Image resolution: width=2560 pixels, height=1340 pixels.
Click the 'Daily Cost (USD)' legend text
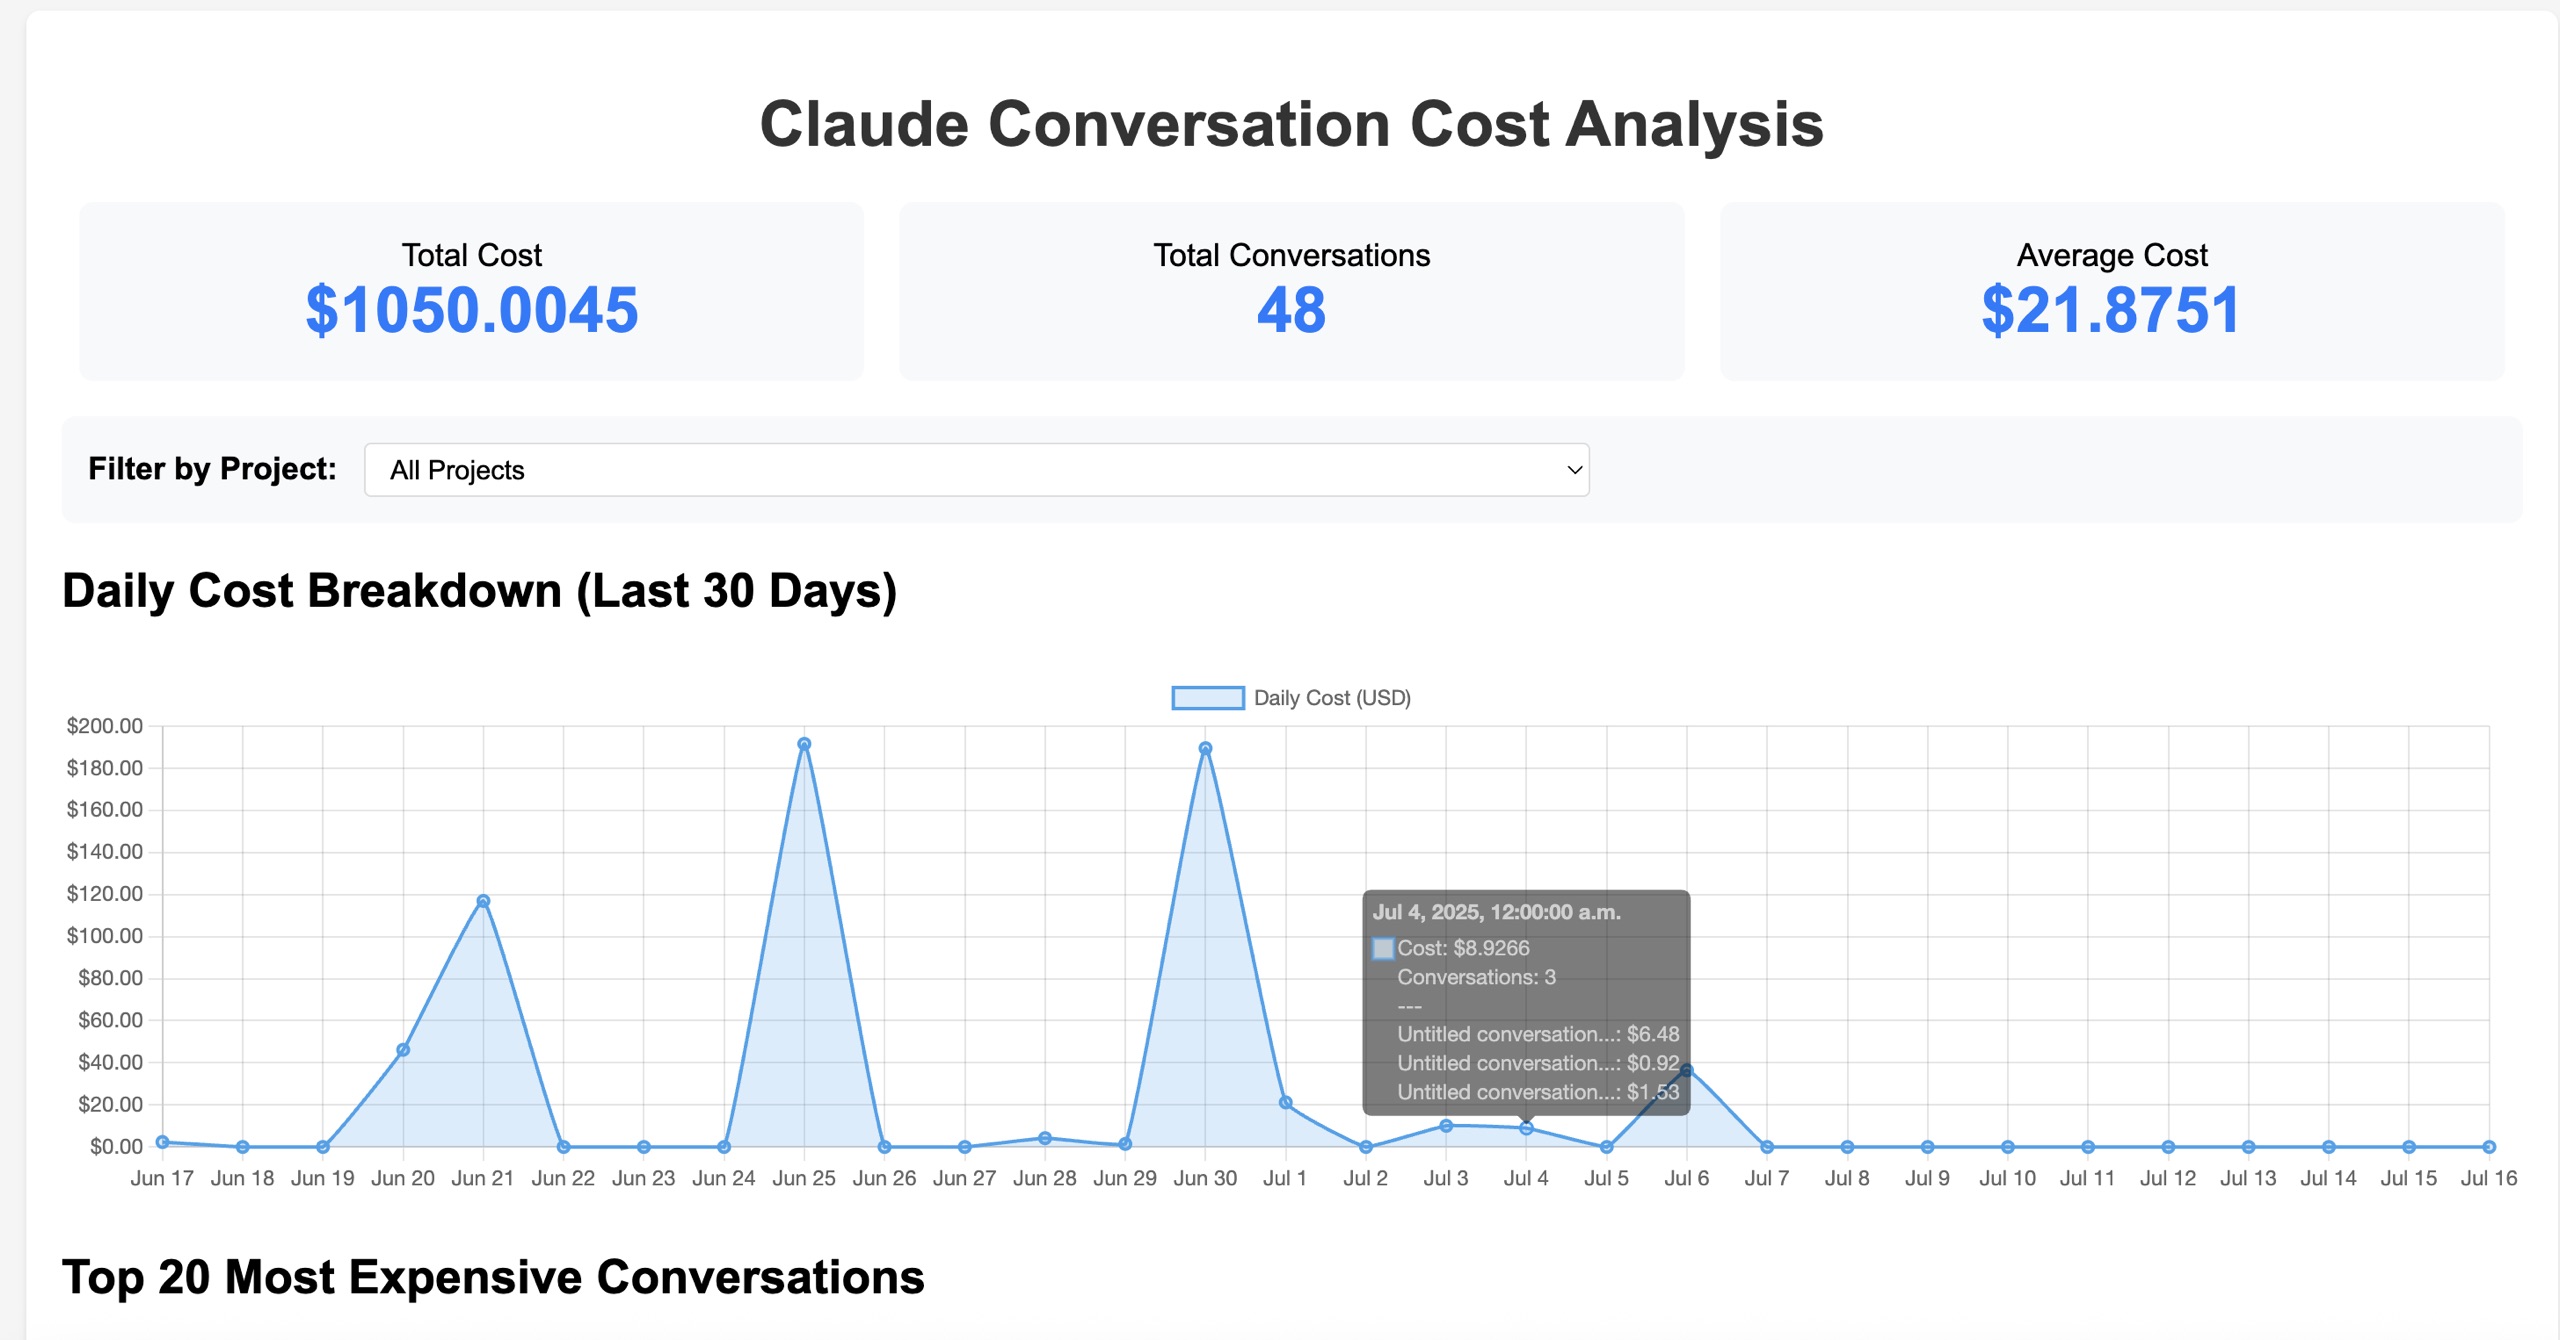[x=1332, y=698]
